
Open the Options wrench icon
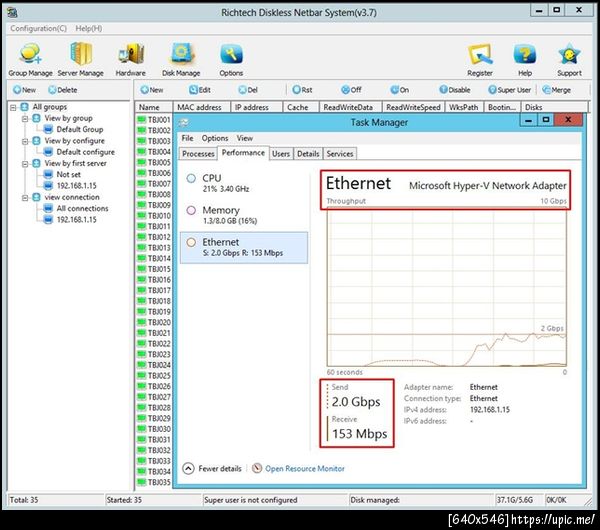[x=231, y=59]
